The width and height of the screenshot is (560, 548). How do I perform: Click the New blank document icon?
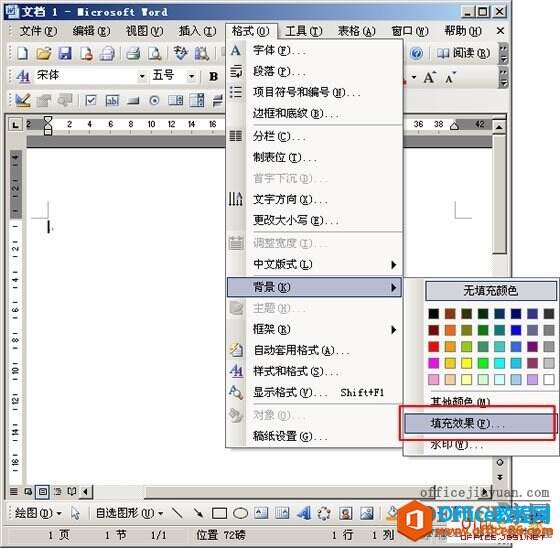click(x=22, y=54)
